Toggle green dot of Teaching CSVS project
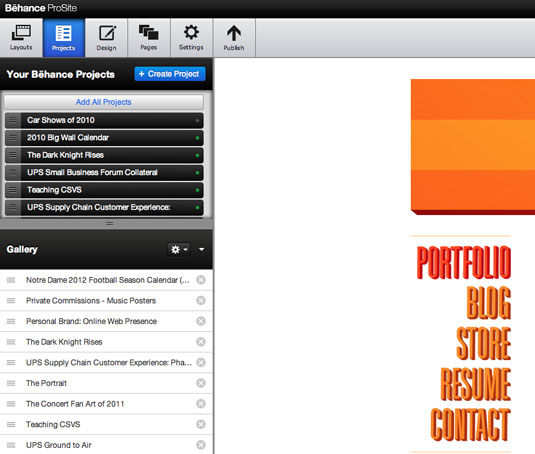This screenshot has height=454, width=535. pos(197,190)
